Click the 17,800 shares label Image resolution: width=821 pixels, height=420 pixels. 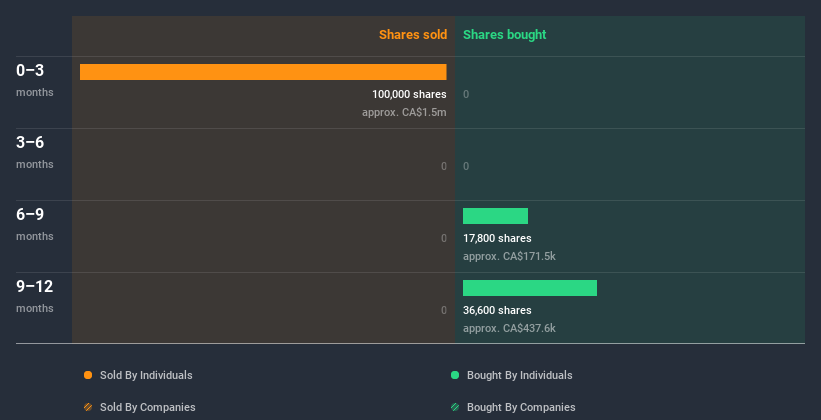[497, 238]
